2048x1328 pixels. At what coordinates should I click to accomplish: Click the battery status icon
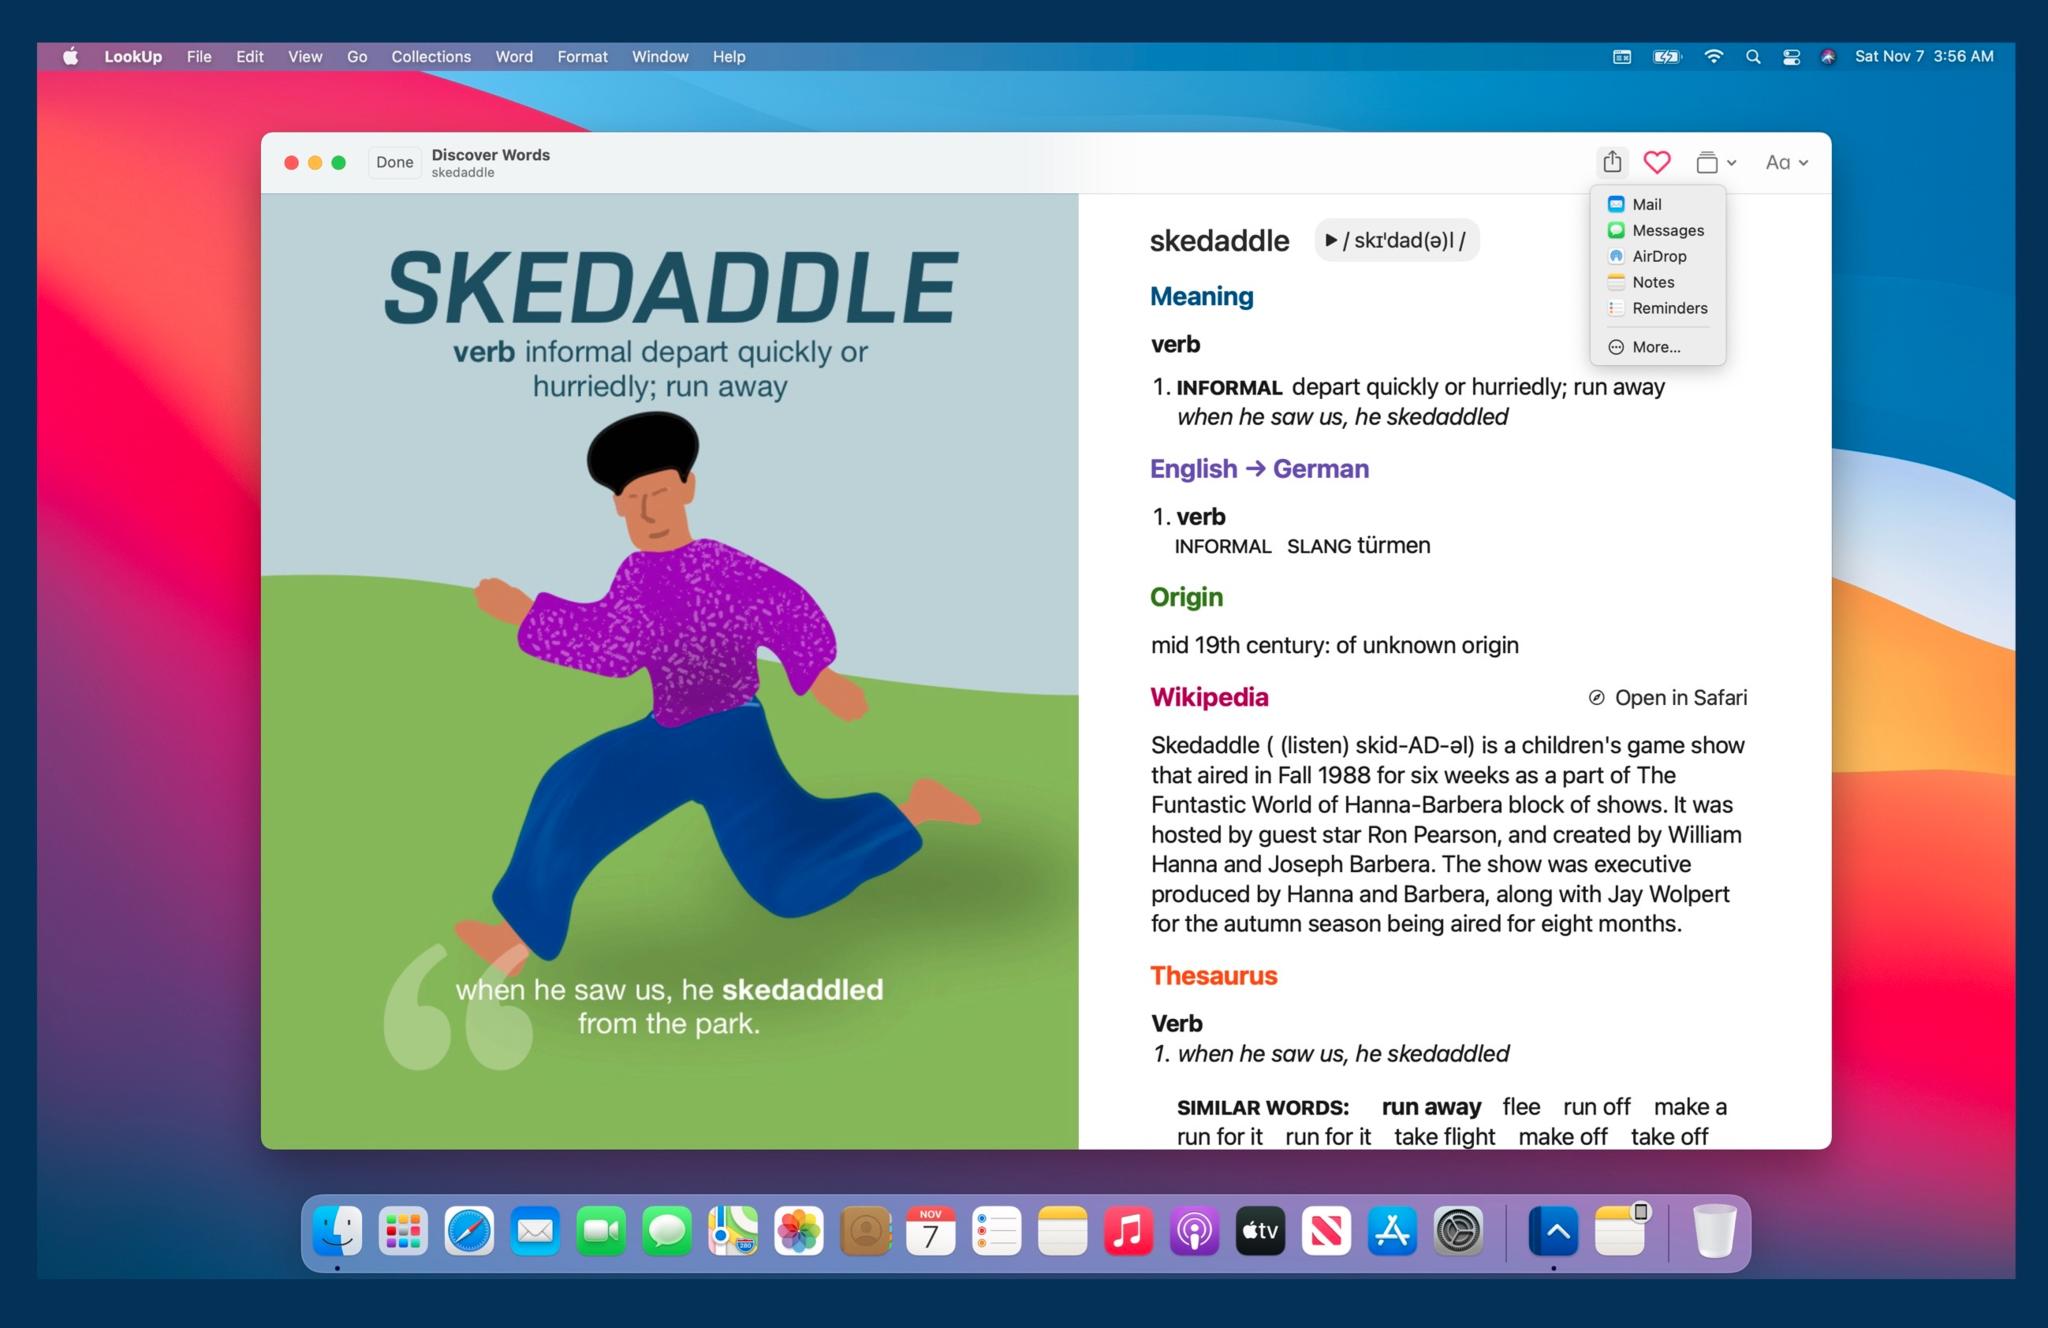tap(1667, 57)
